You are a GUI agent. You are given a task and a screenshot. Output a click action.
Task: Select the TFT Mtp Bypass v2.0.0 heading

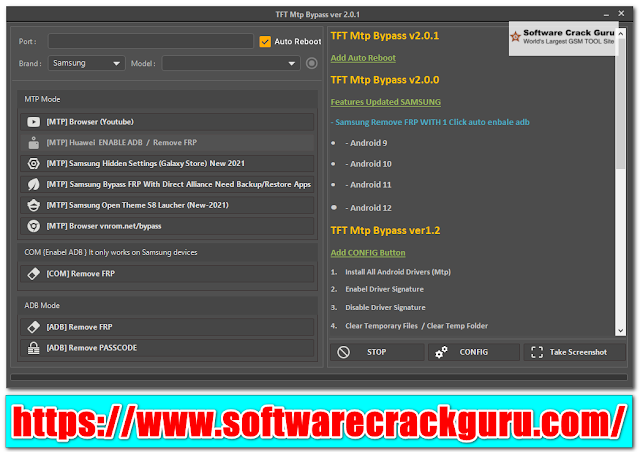click(x=384, y=80)
